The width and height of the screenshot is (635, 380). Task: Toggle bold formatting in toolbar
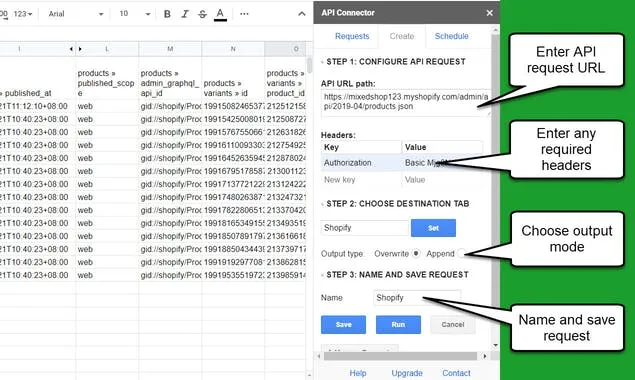pyautogui.click(x=167, y=14)
